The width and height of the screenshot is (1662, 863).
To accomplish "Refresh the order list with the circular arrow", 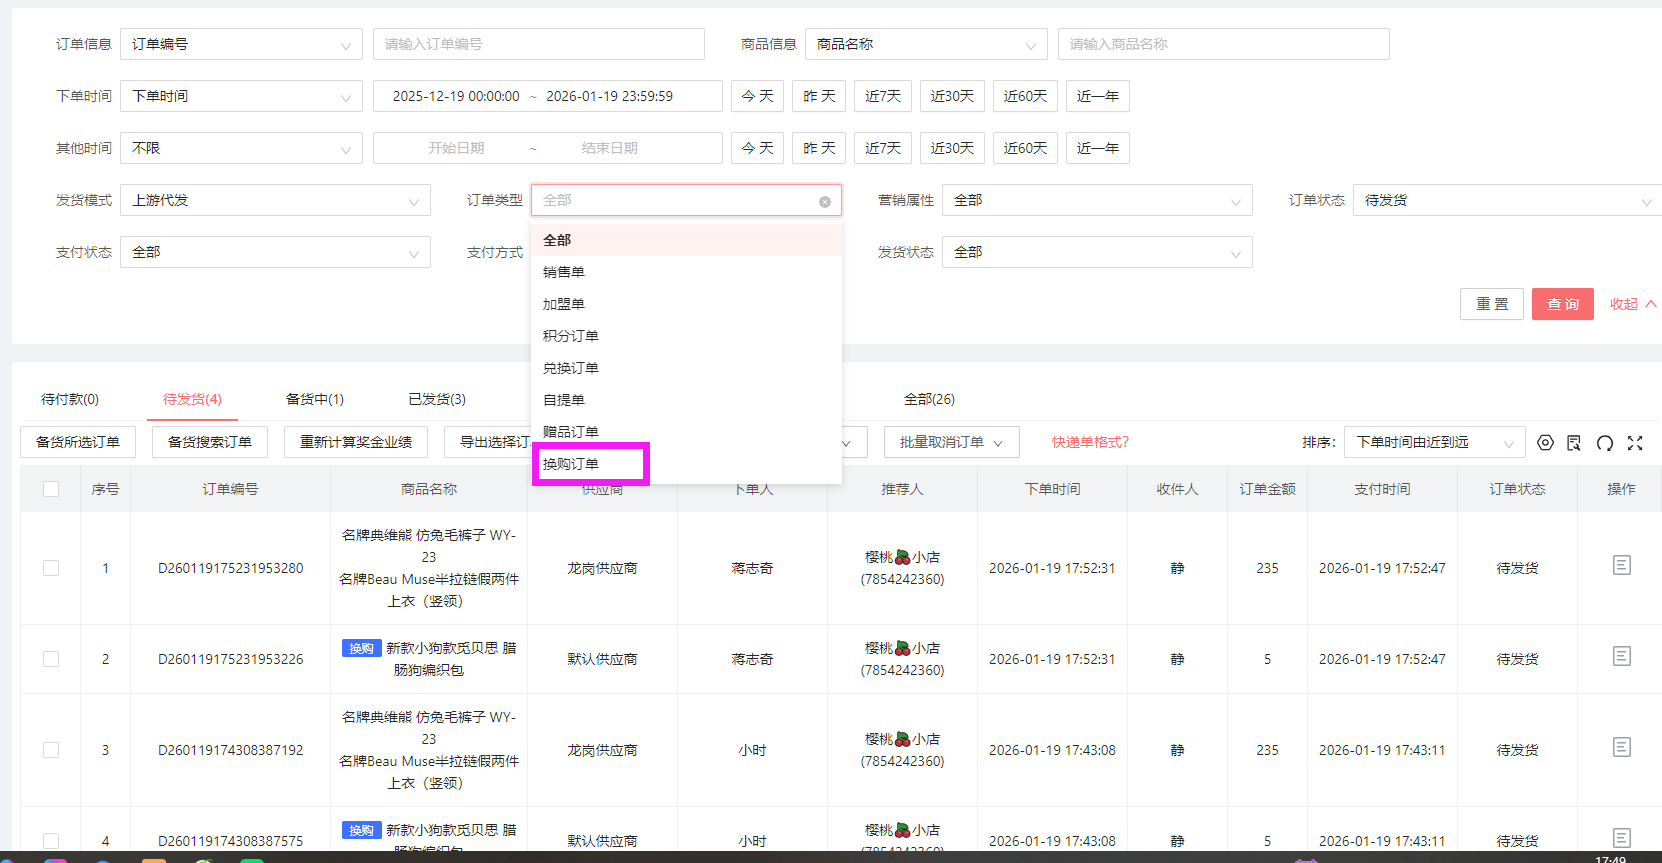I will 1605,443.
